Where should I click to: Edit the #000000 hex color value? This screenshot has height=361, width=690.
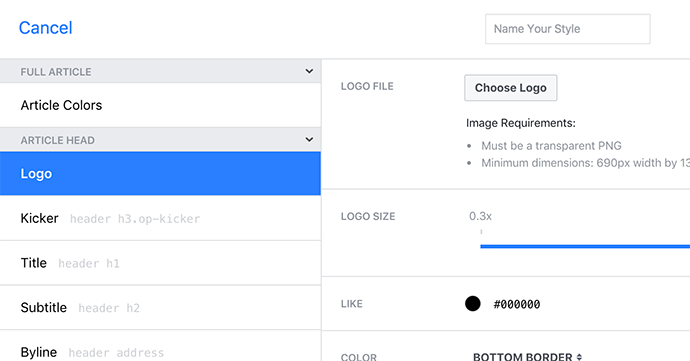517,304
